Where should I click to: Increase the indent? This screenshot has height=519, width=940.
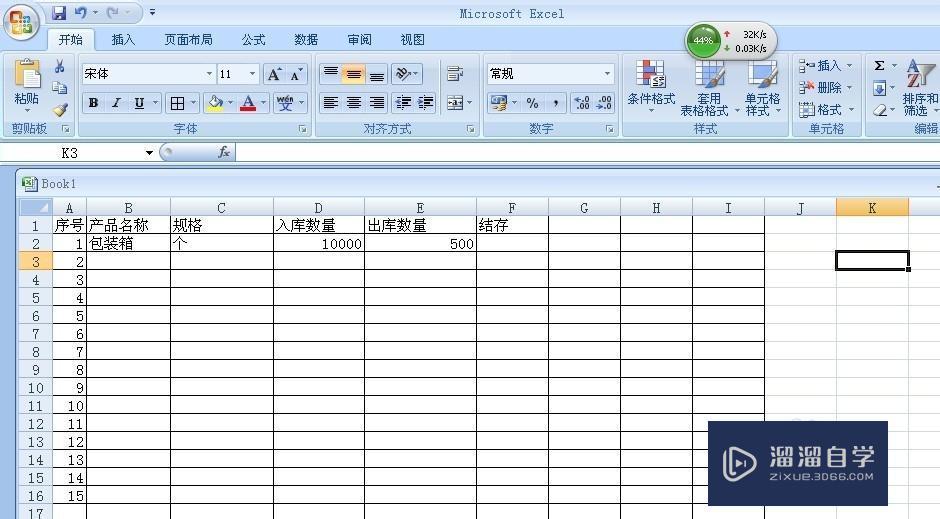426,103
